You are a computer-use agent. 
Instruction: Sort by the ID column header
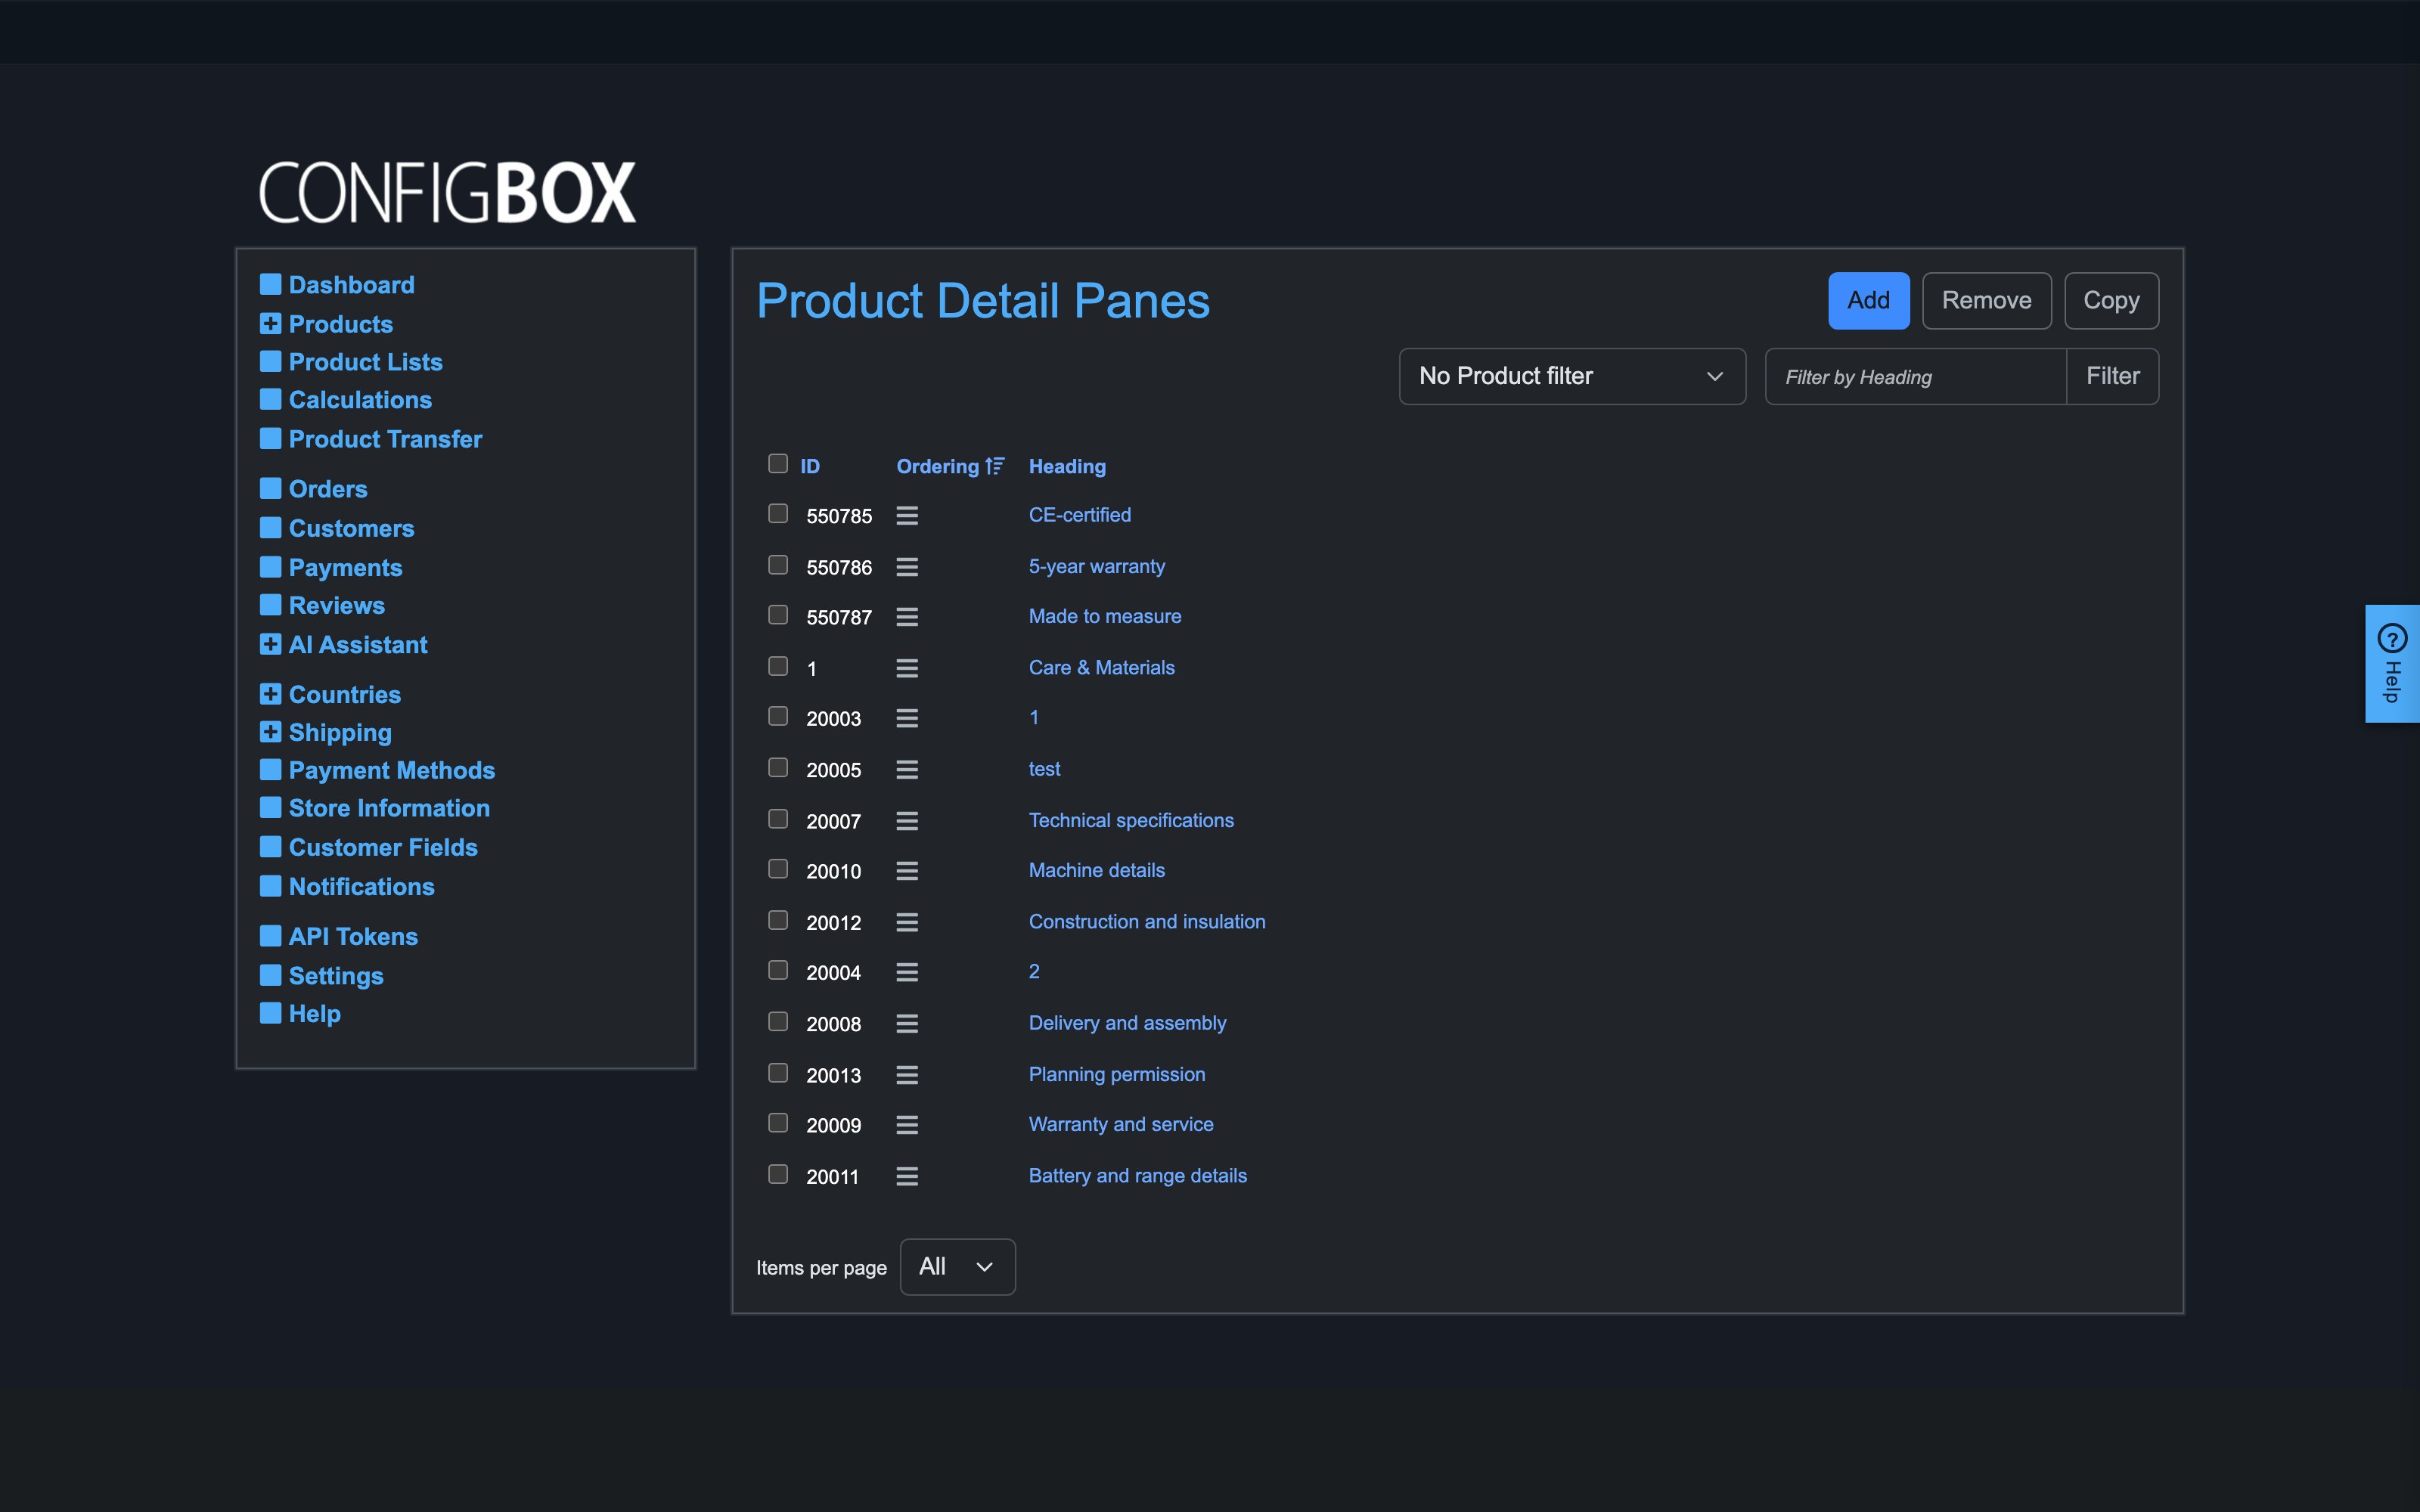[x=810, y=466]
